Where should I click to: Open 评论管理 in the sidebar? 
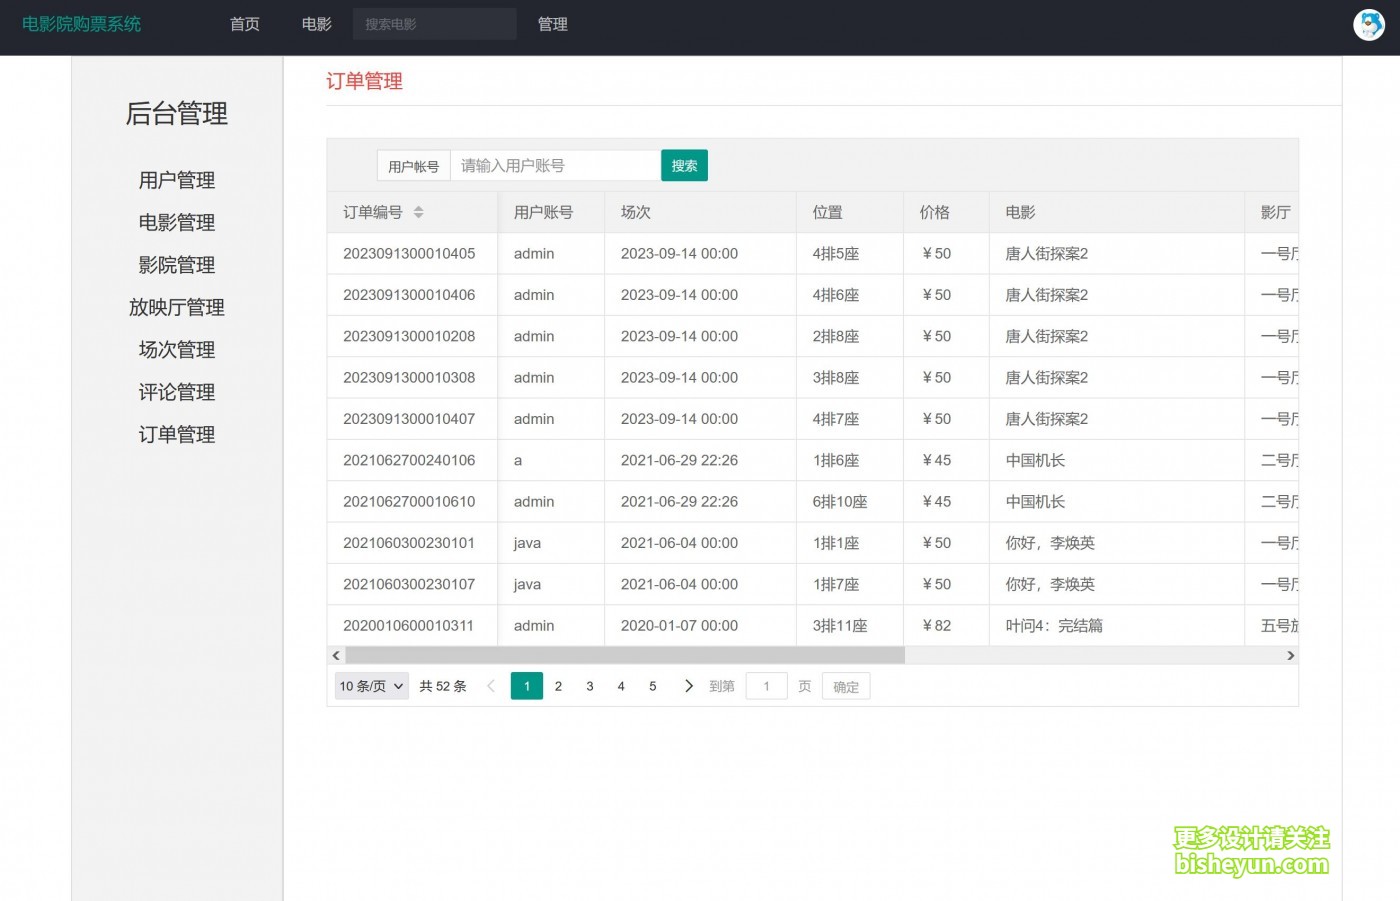click(177, 392)
